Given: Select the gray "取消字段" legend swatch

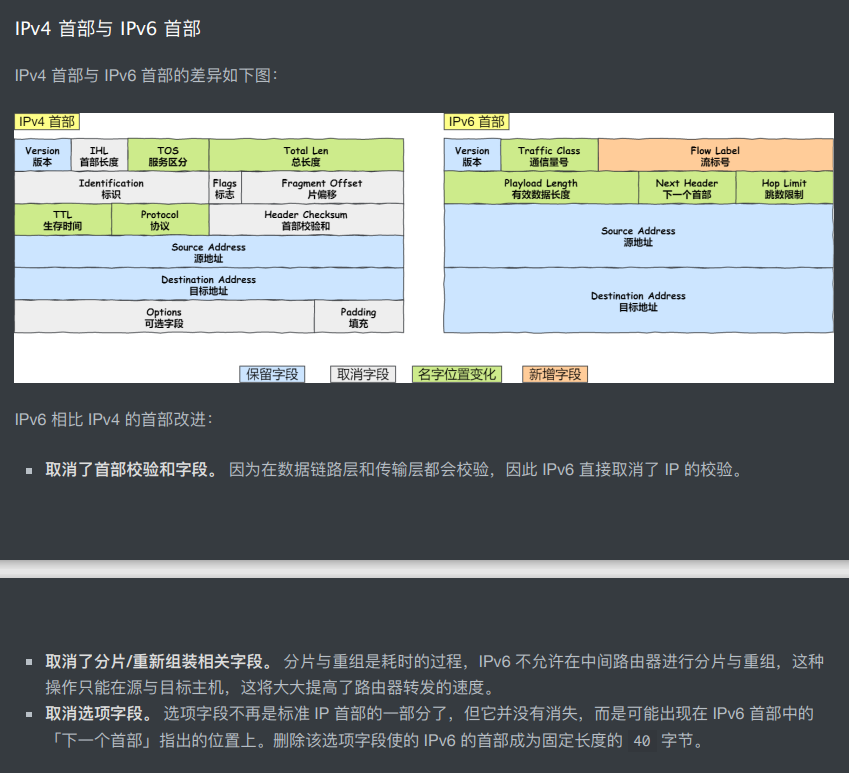Looking at the screenshot, I should click(363, 374).
